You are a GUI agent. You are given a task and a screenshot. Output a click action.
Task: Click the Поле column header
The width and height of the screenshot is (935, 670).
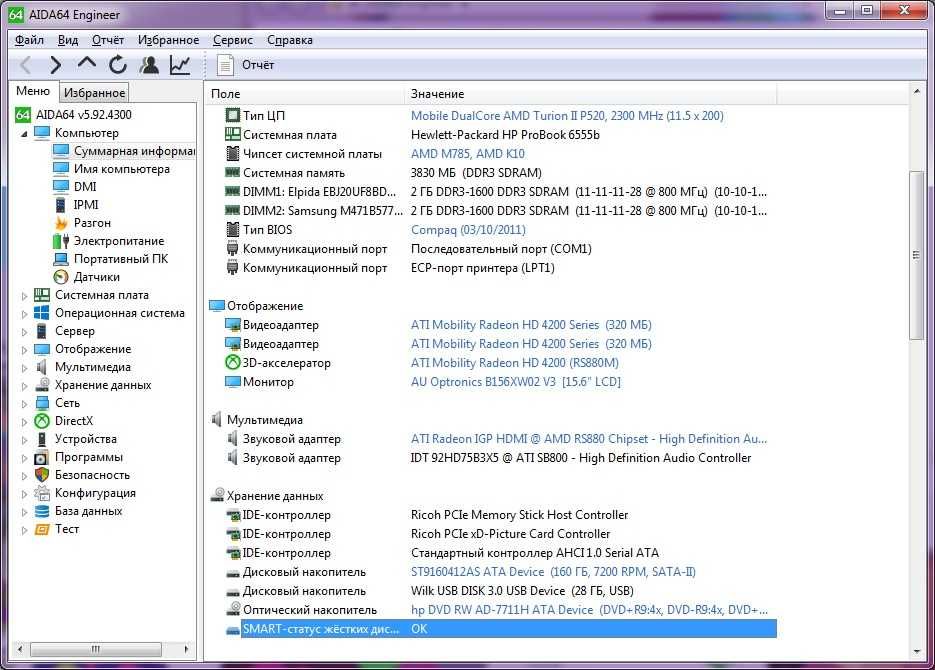305,94
